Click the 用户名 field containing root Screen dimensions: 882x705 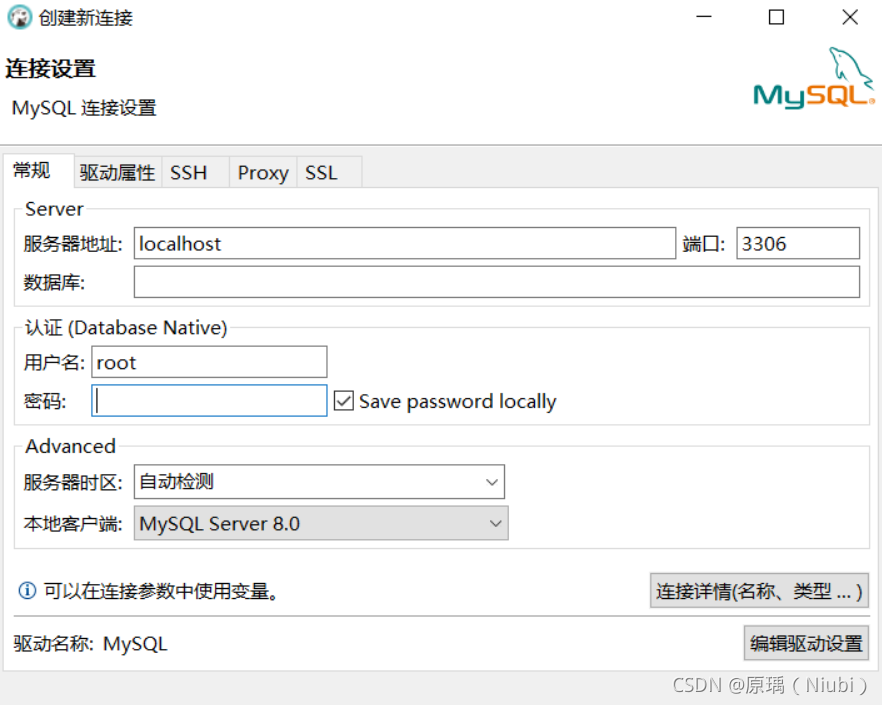click(x=209, y=362)
